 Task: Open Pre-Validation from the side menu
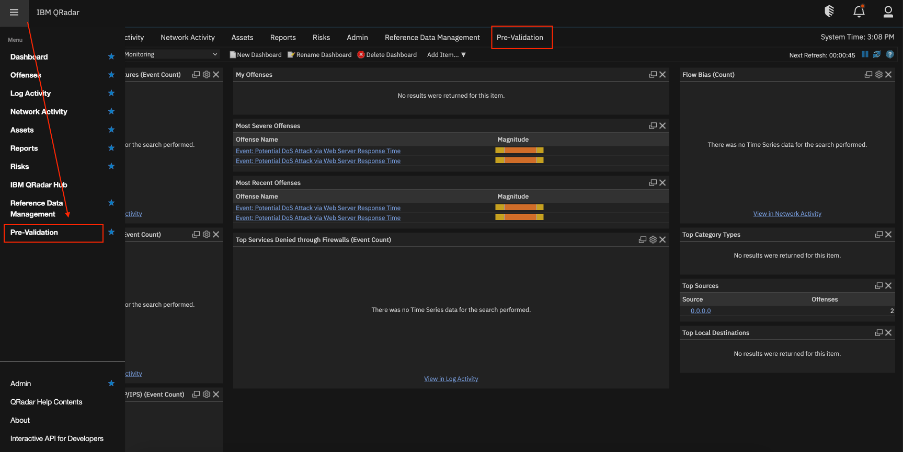[34, 232]
